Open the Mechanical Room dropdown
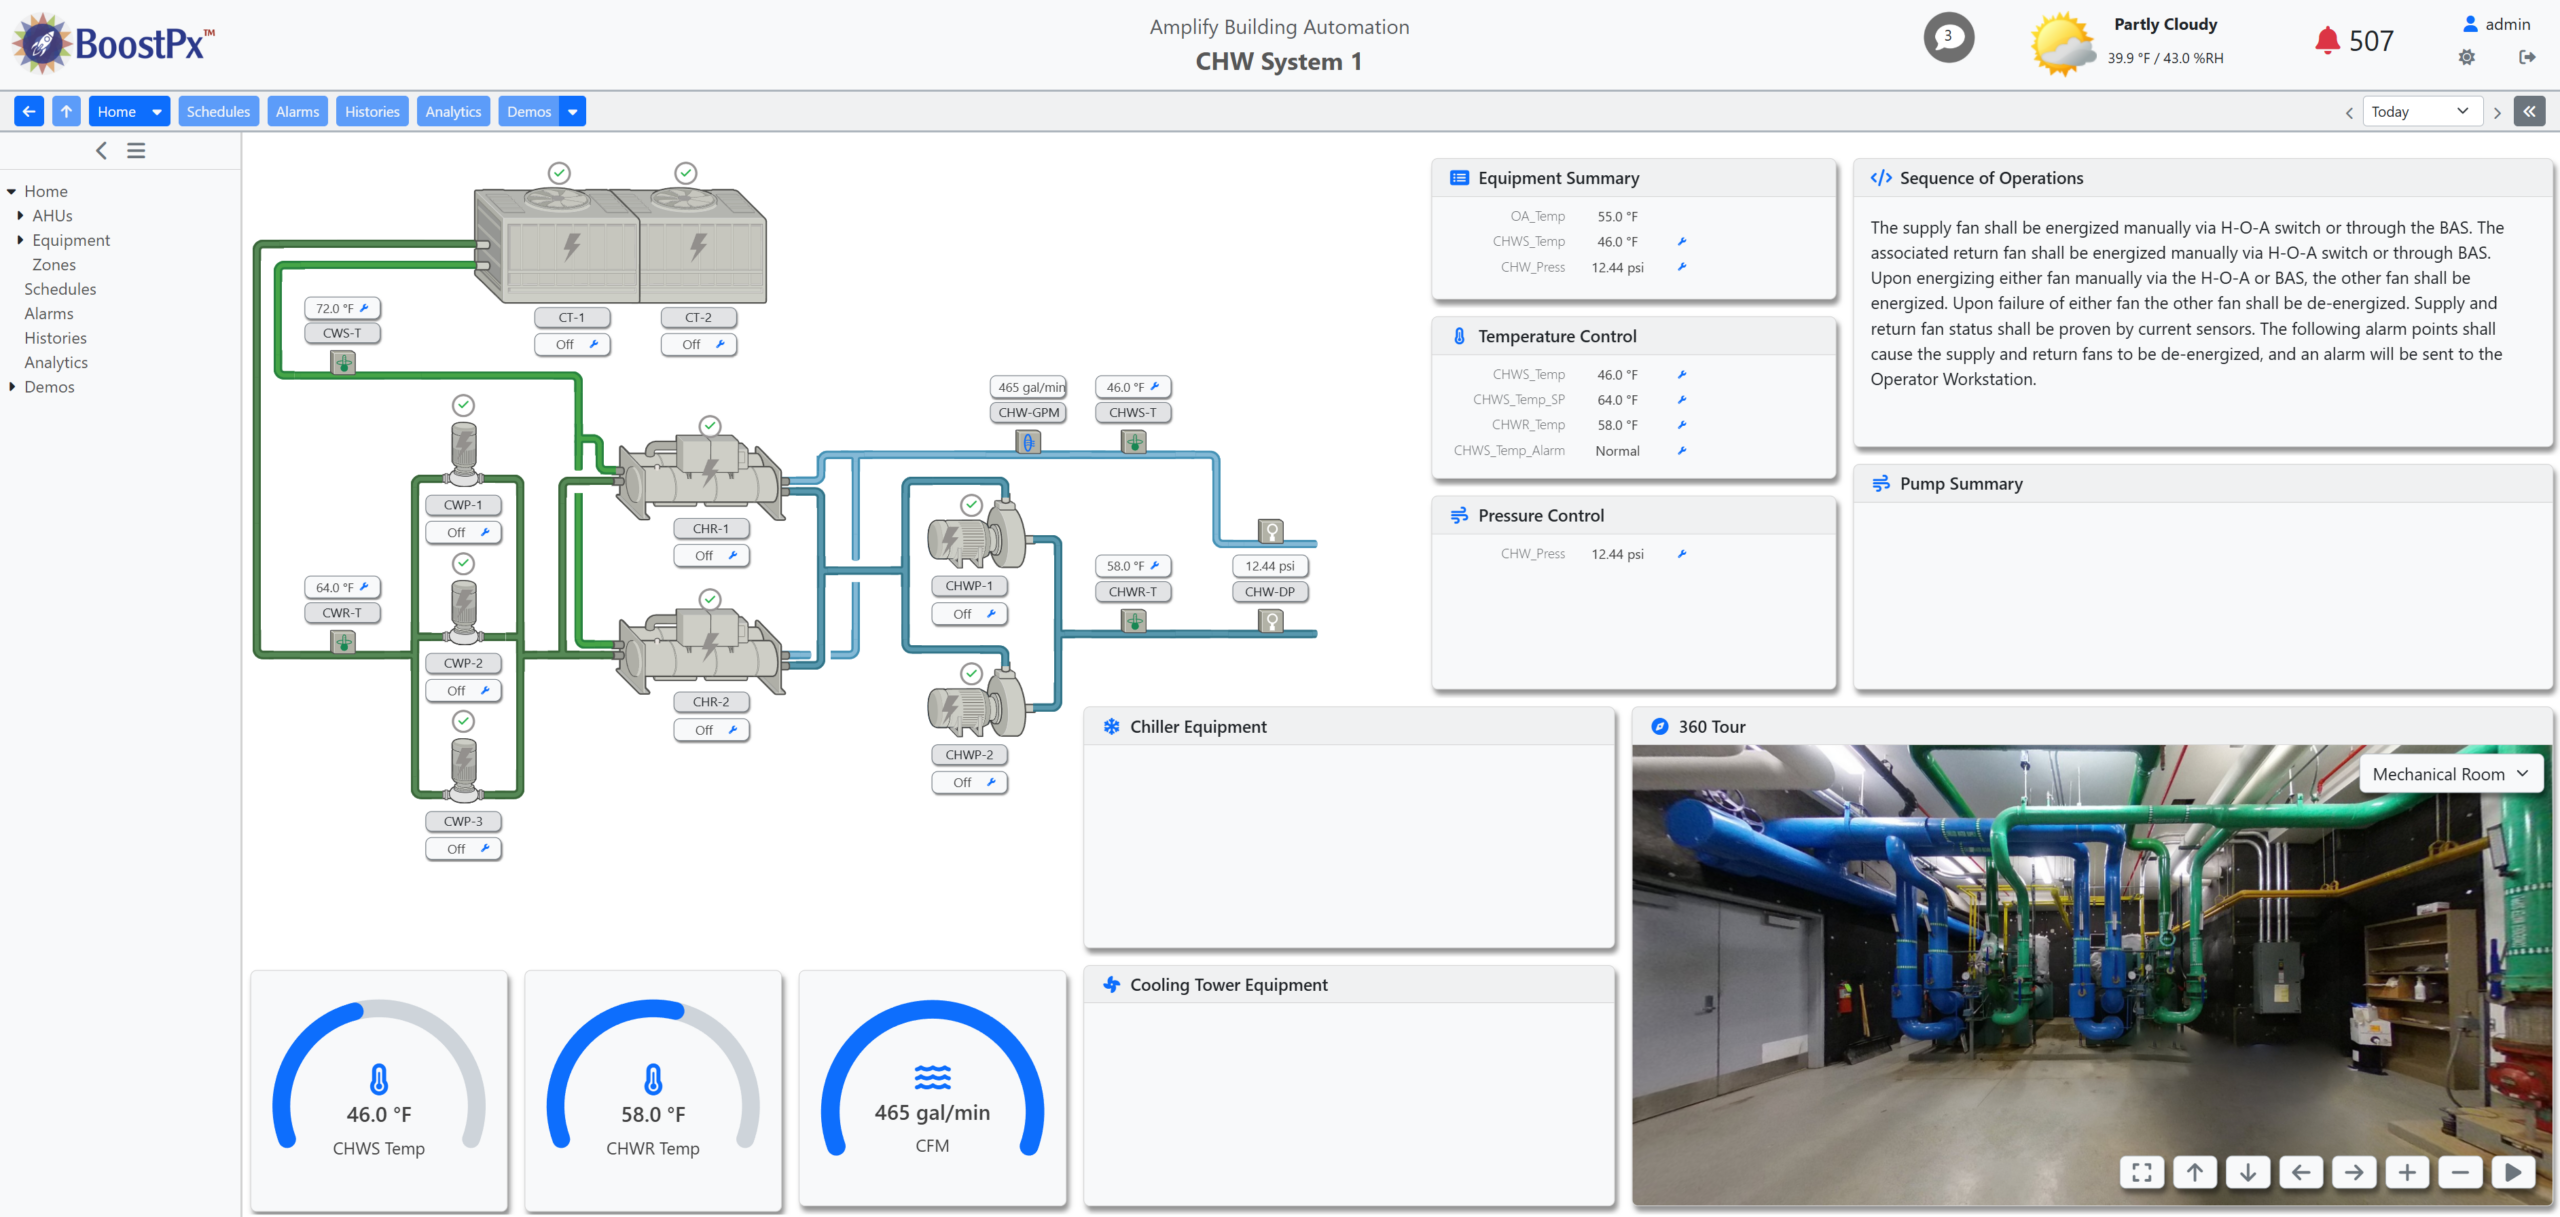The width and height of the screenshot is (2560, 1217). pos(2450,774)
